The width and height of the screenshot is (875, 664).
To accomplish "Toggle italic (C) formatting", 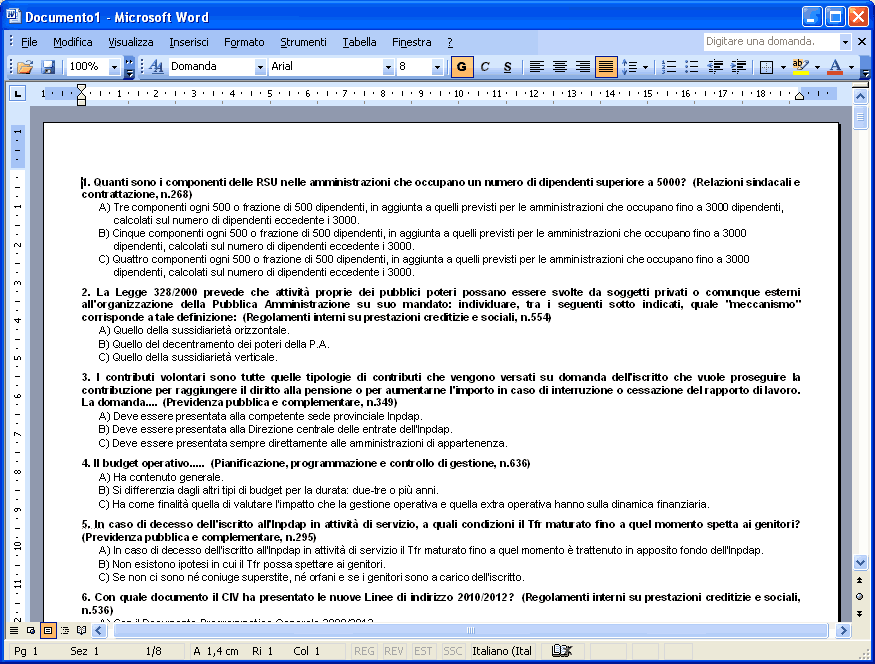I will (x=485, y=67).
